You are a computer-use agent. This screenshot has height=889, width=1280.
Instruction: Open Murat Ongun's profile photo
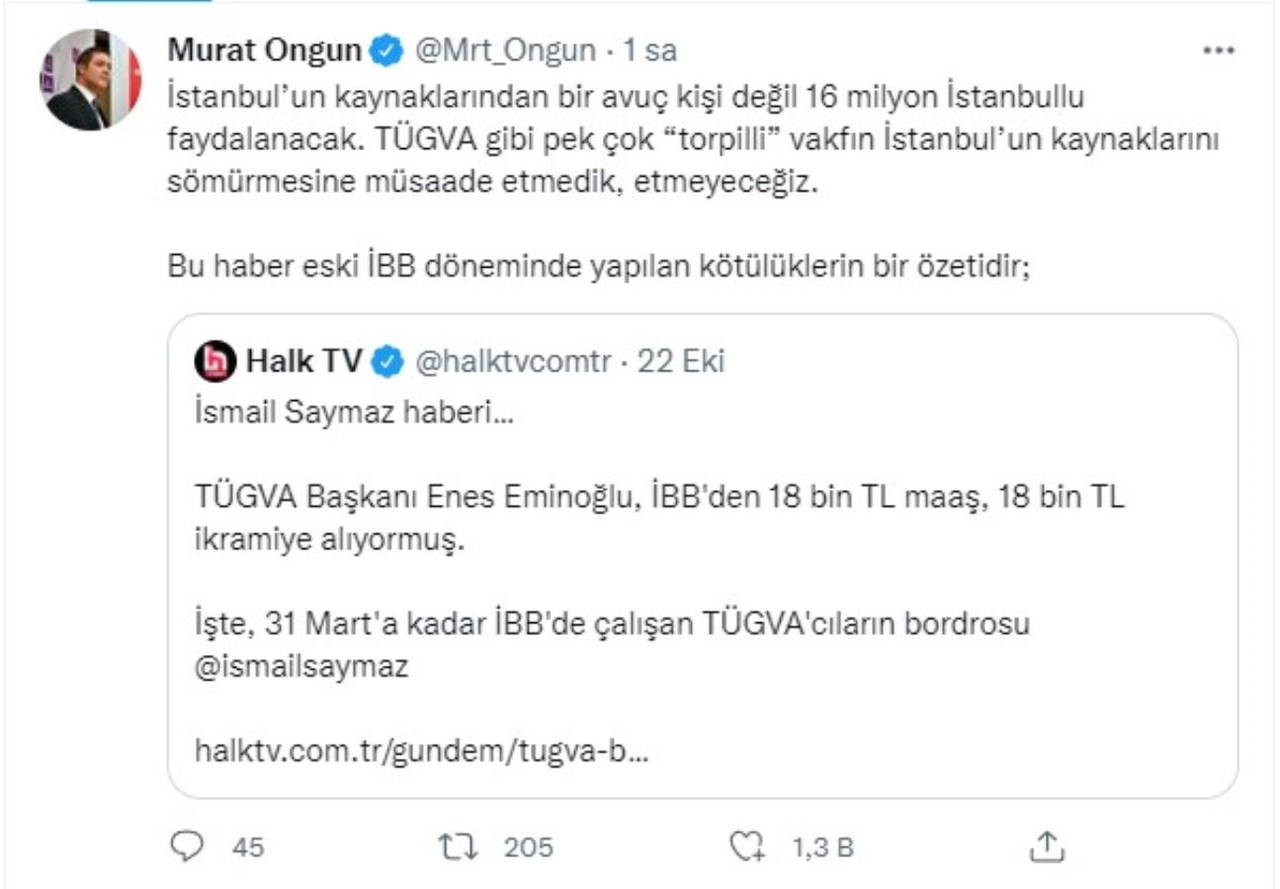90,80
